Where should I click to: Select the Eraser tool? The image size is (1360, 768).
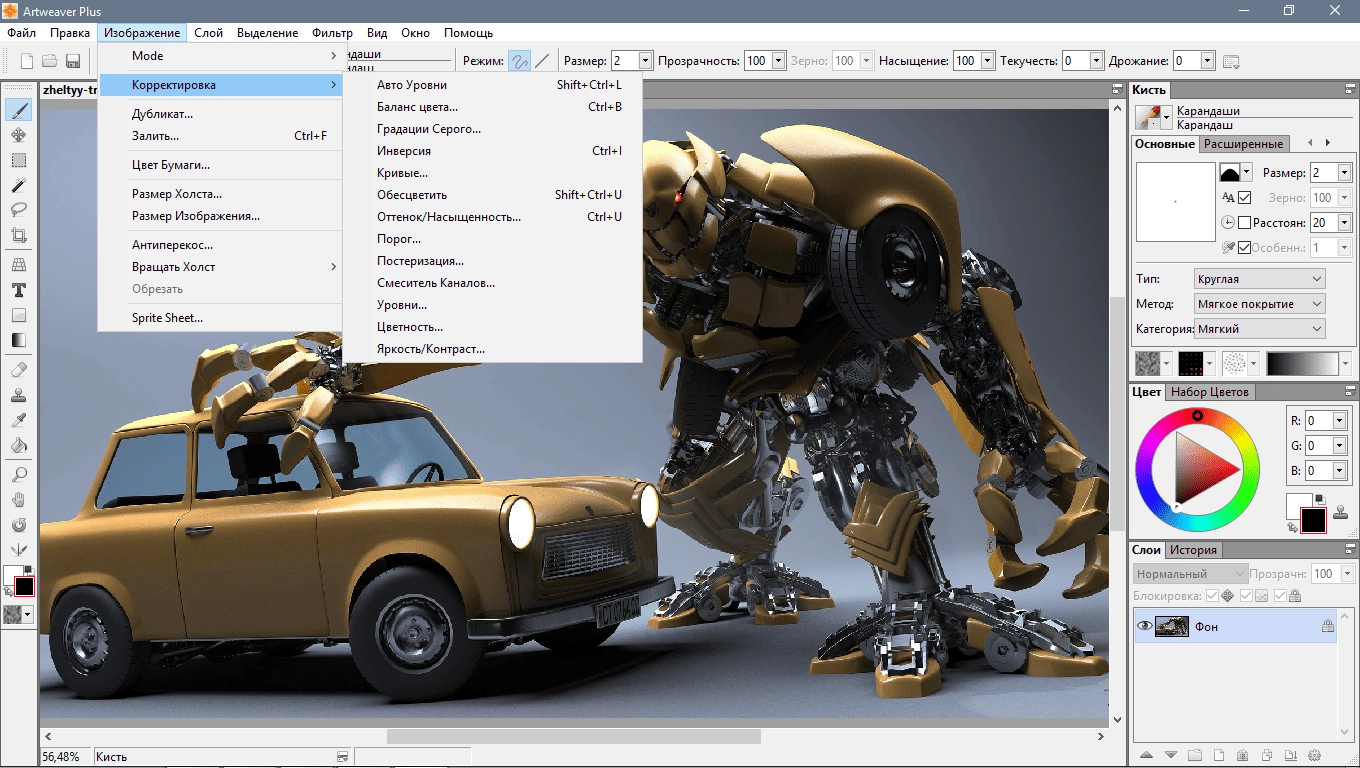(18, 369)
